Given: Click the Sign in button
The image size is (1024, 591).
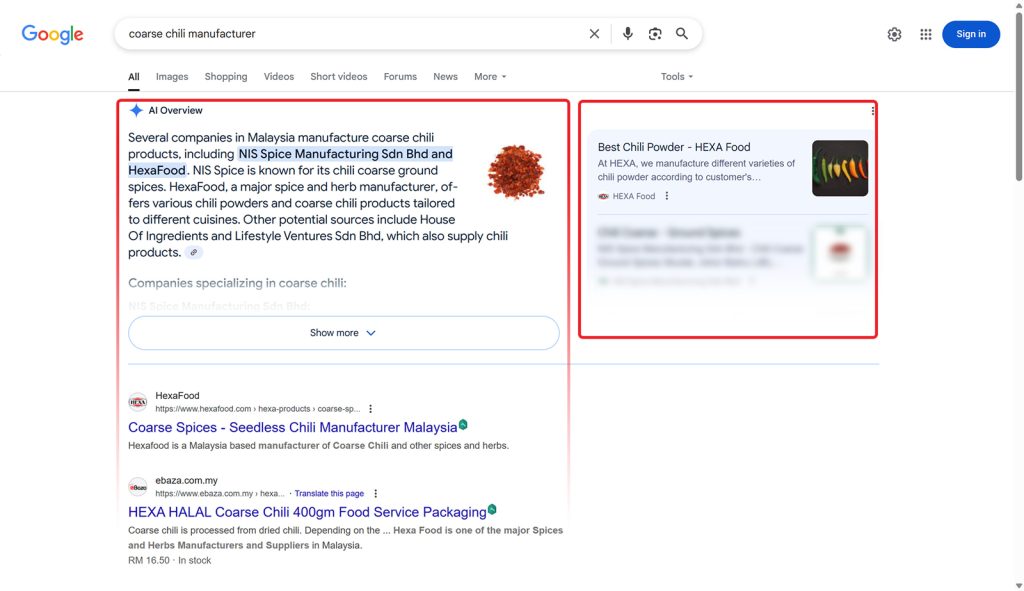Looking at the screenshot, I should [x=970, y=34].
